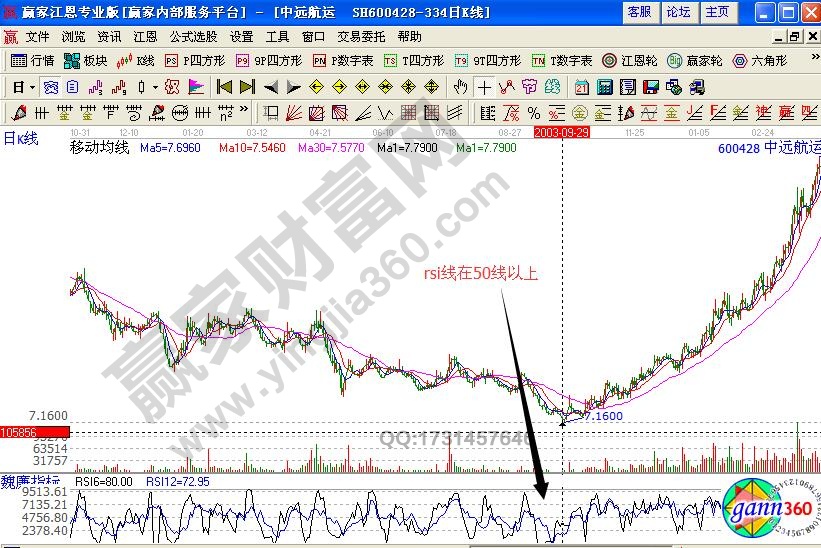Open the calculator icon in toolbar
The image size is (821, 548).
(x=603, y=86)
